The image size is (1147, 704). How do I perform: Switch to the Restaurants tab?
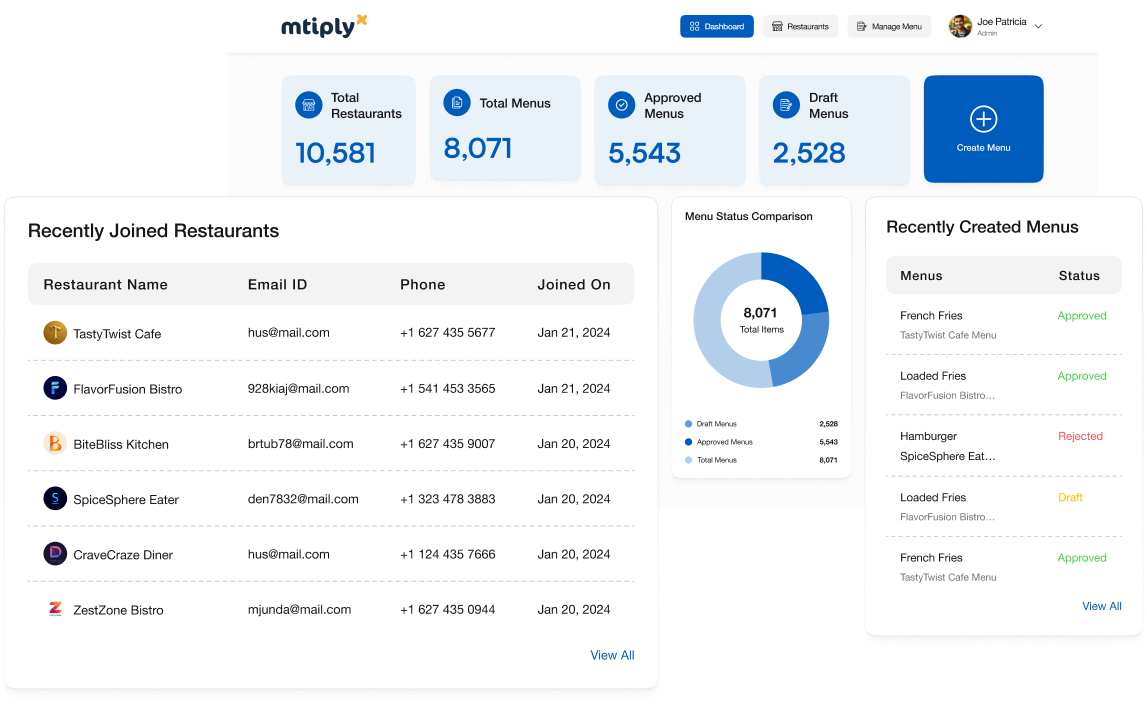tap(801, 26)
